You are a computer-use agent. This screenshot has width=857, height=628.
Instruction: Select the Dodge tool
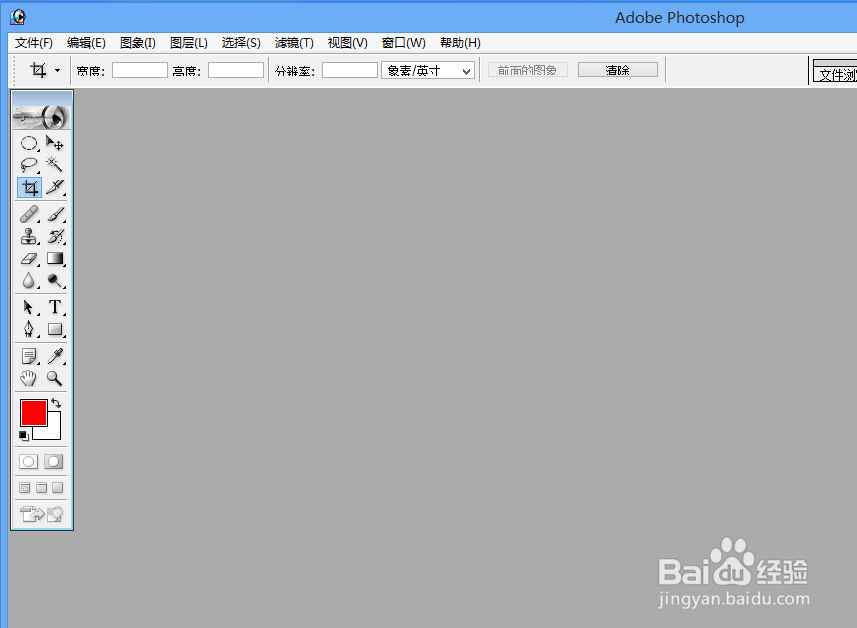tap(55, 280)
